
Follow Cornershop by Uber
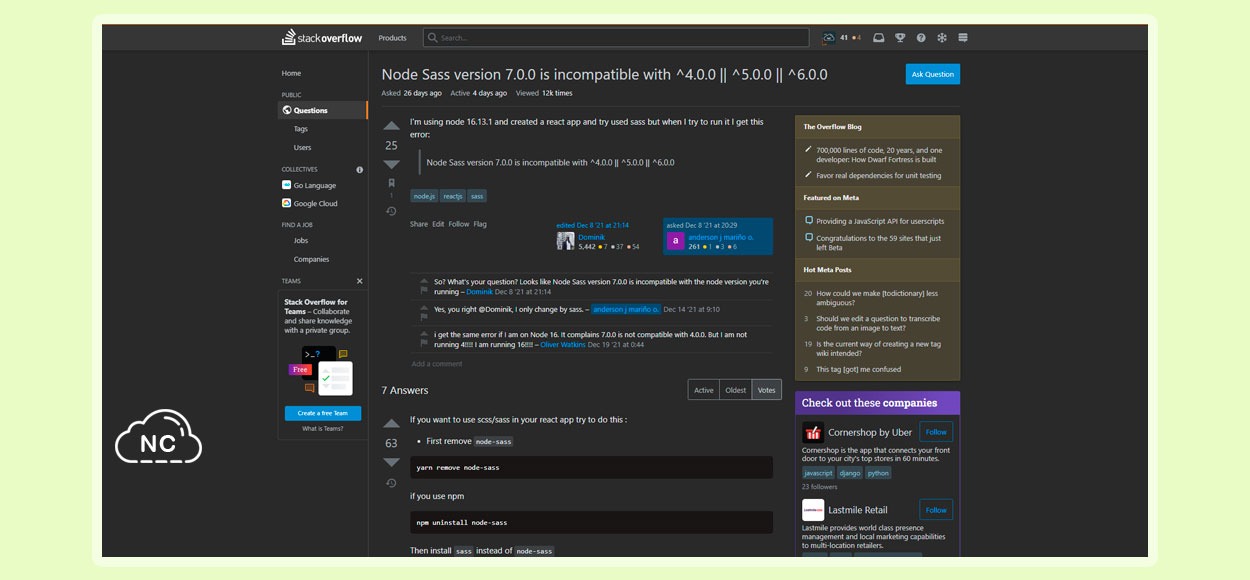pos(936,432)
